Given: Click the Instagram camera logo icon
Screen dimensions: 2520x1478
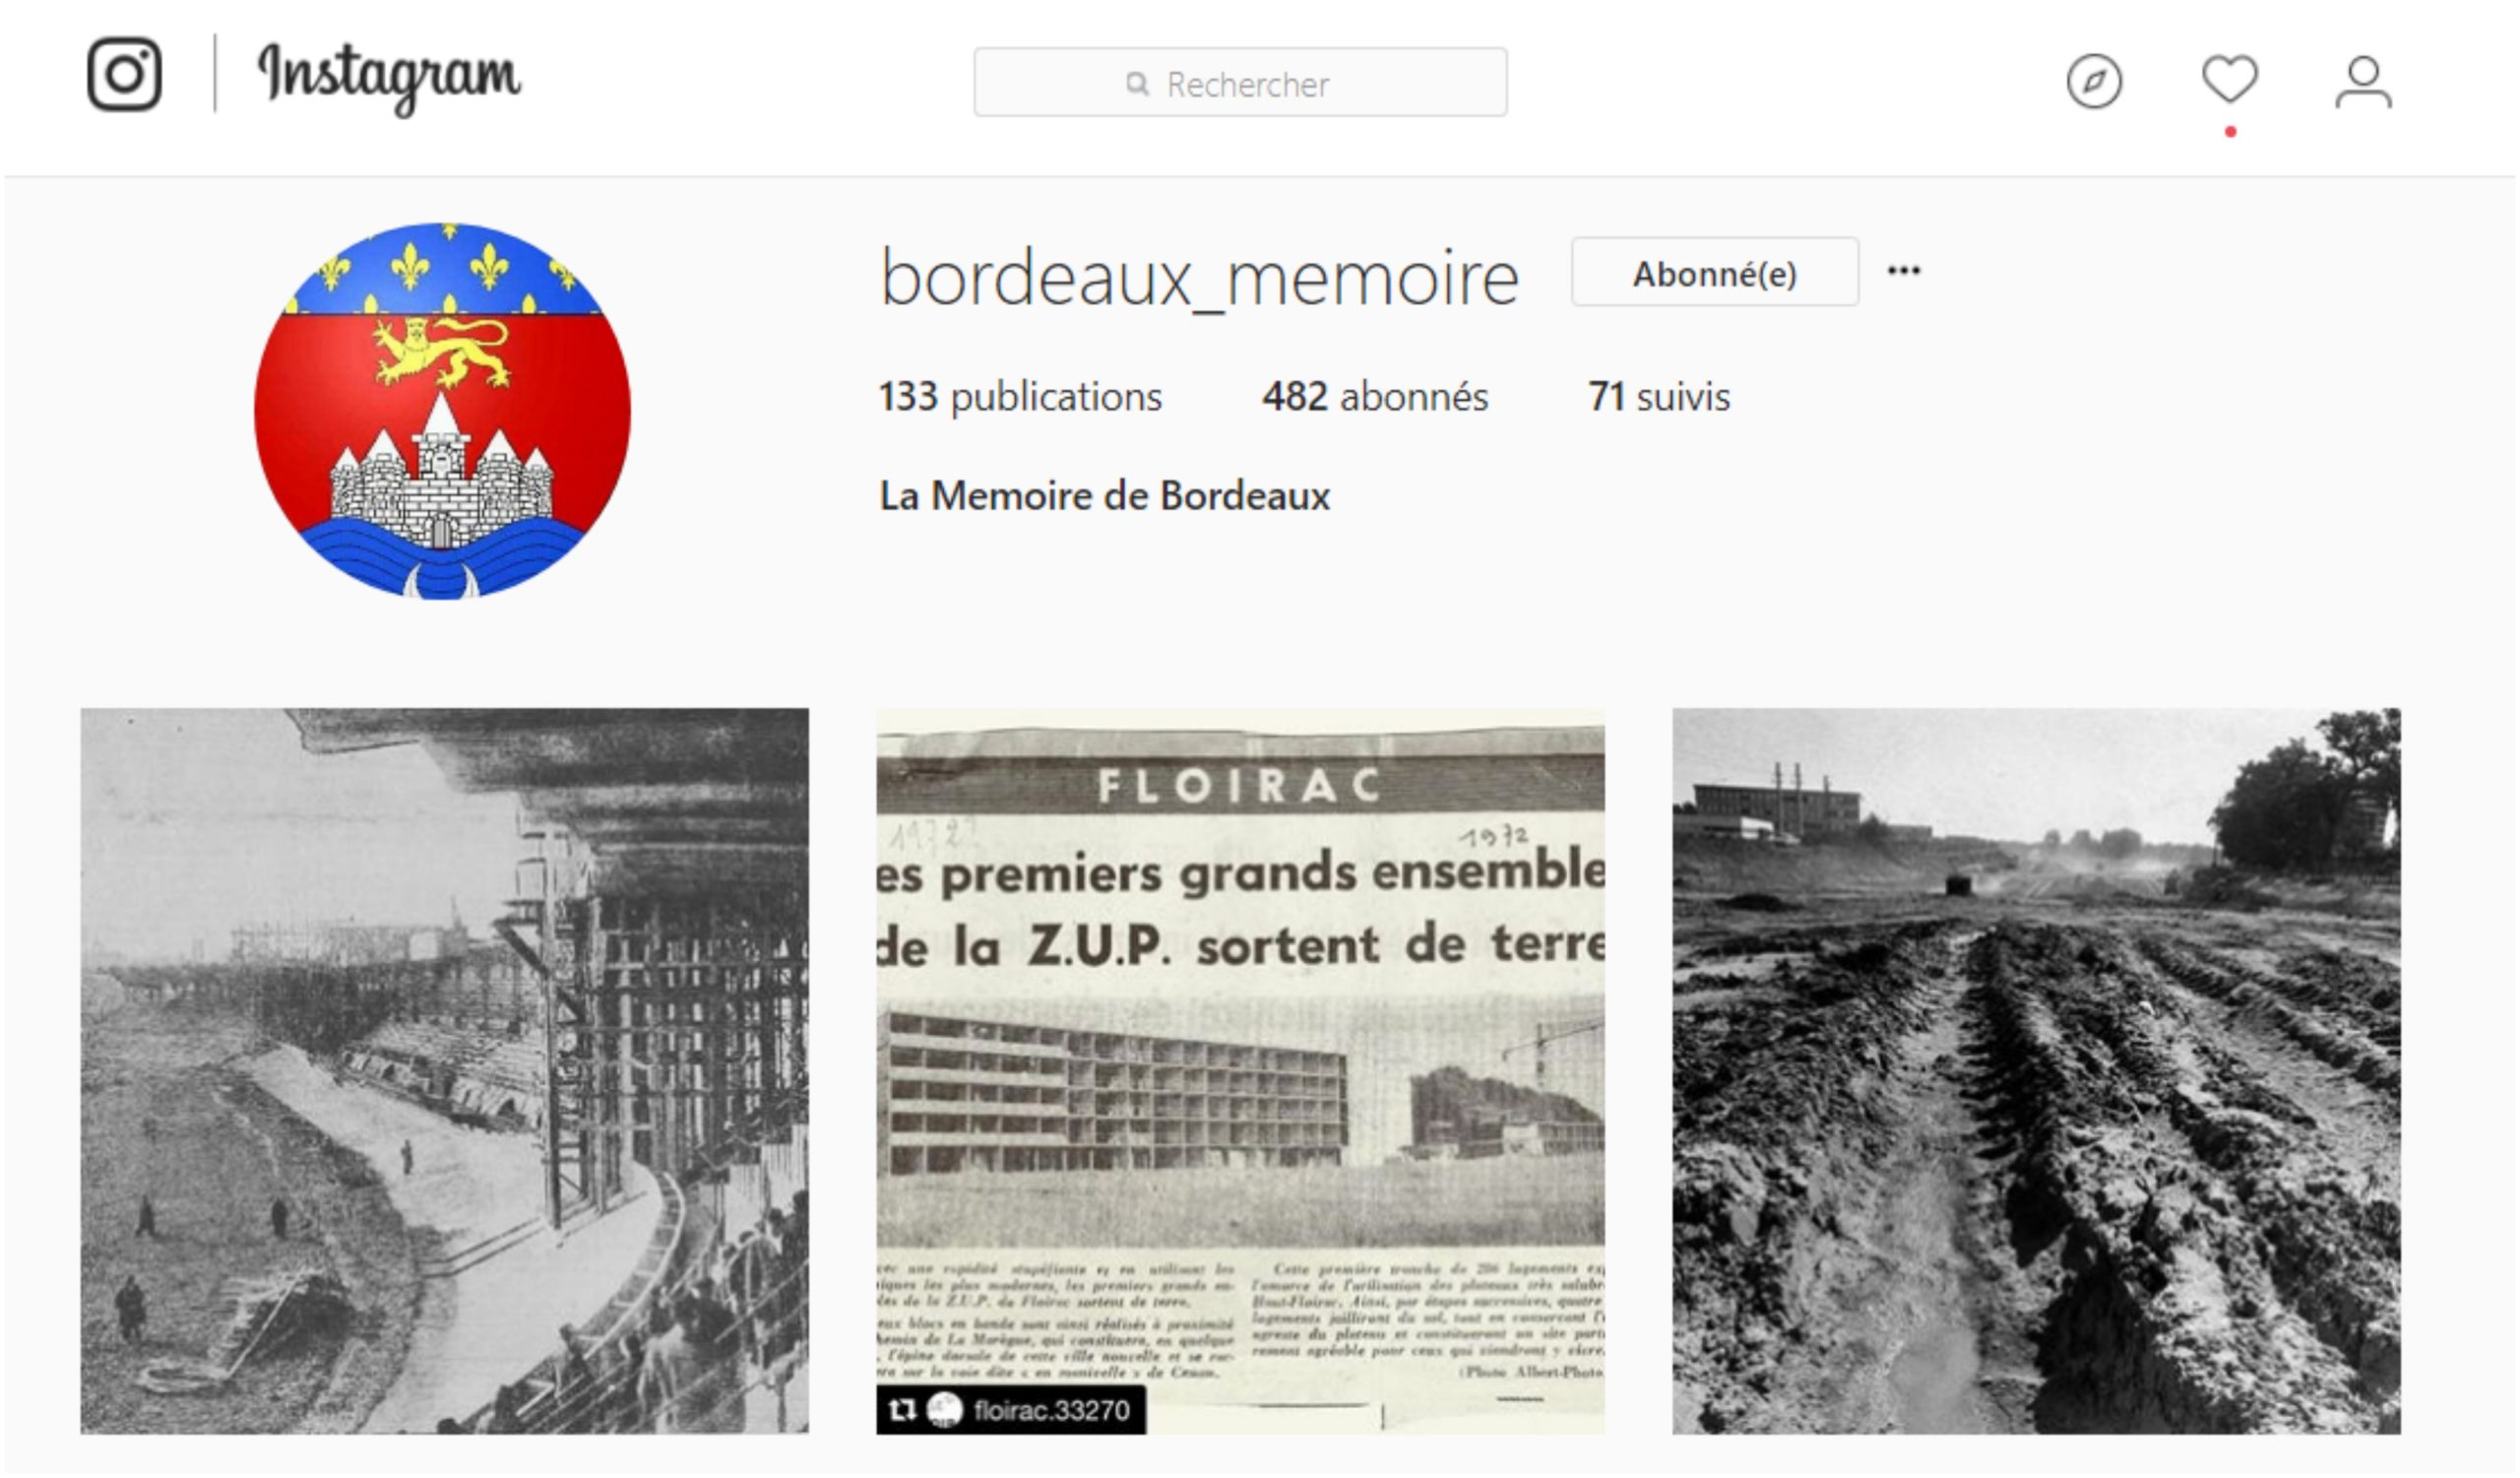Looking at the screenshot, I should [x=124, y=74].
